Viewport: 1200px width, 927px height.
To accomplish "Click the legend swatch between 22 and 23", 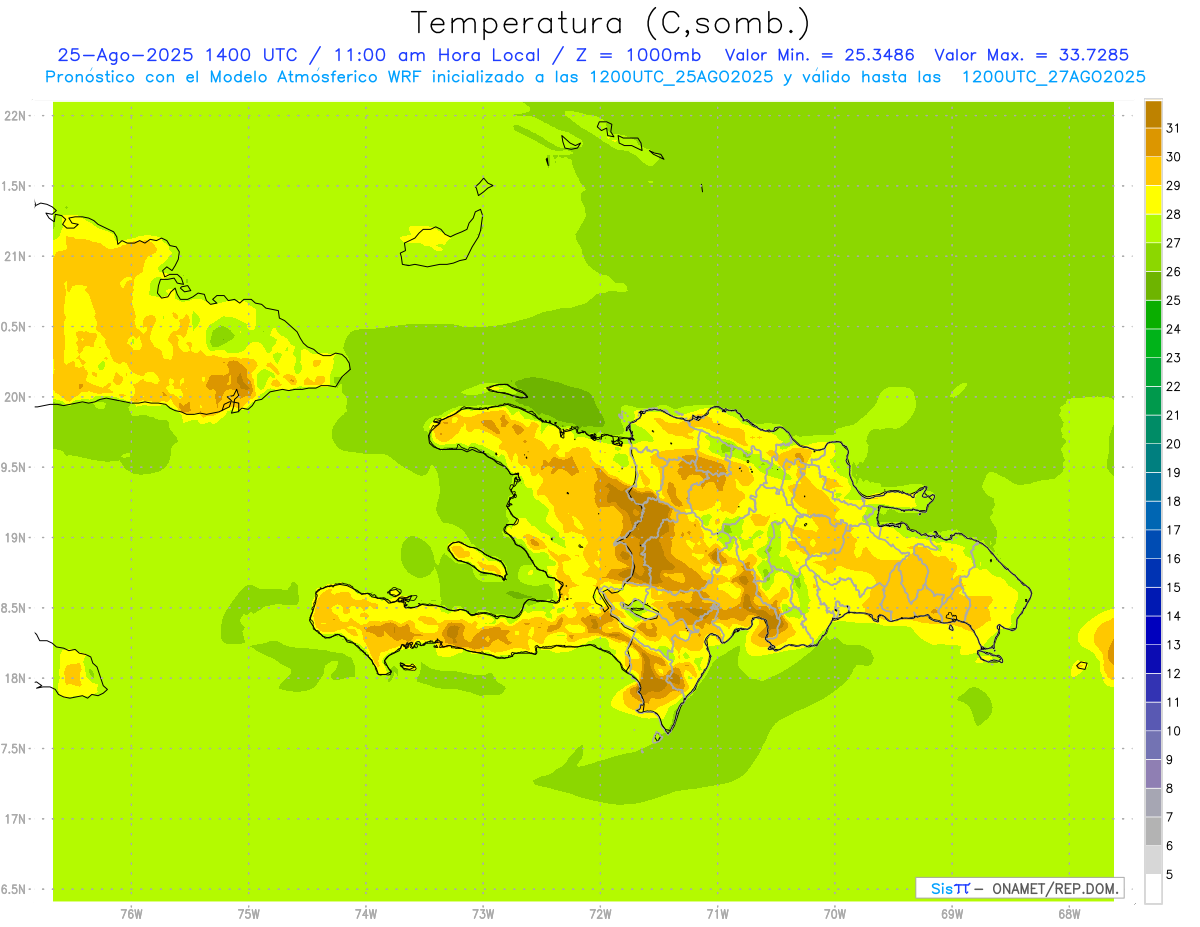I will 1153,372.
